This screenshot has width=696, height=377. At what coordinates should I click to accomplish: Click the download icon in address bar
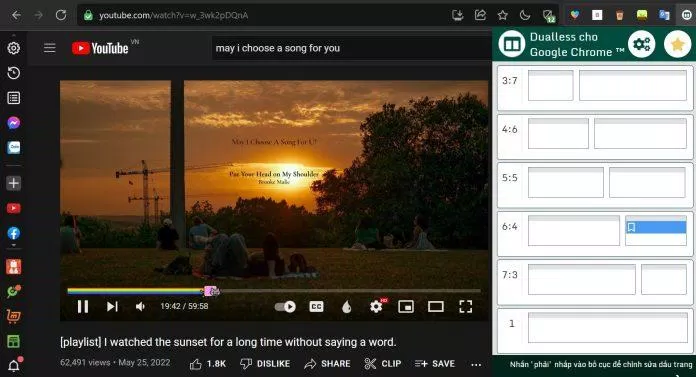click(457, 15)
